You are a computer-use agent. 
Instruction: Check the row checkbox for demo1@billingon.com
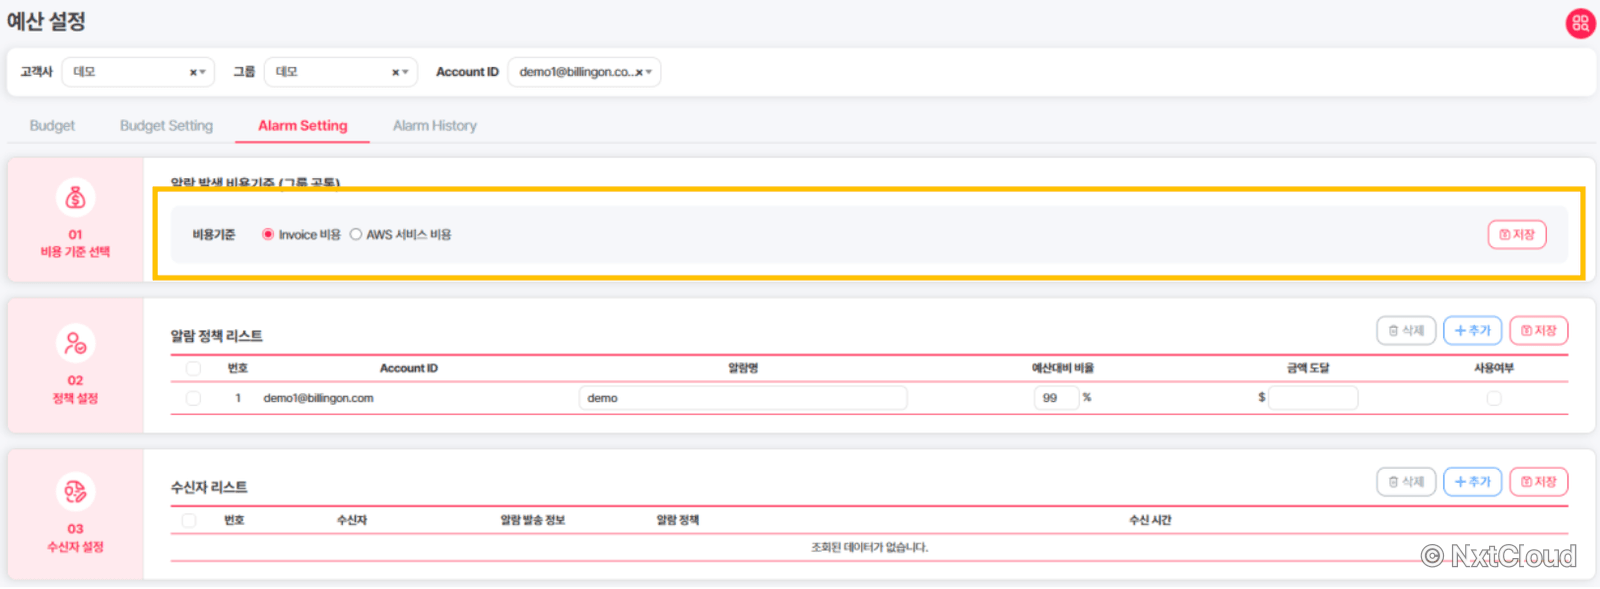coord(193,398)
